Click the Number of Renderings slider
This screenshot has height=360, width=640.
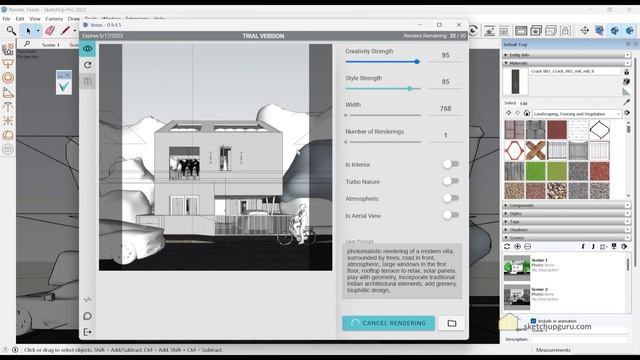tap(383, 142)
